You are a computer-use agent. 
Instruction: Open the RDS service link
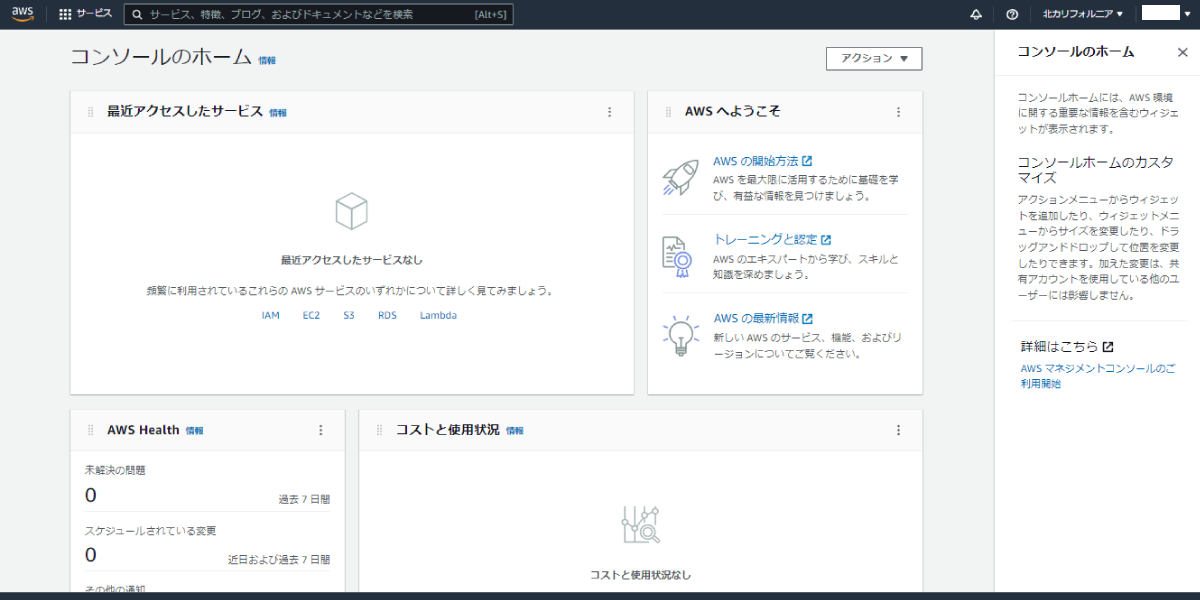[387, 315]
